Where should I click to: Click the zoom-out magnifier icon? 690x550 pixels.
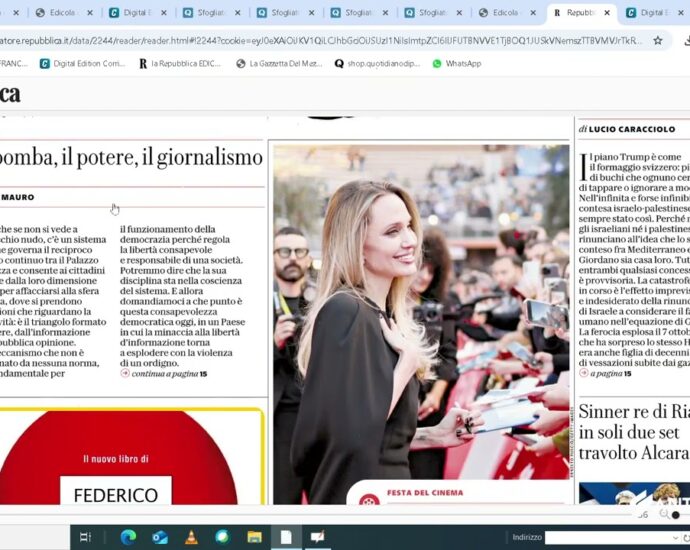pyautogui.click(x=665, y=514)
